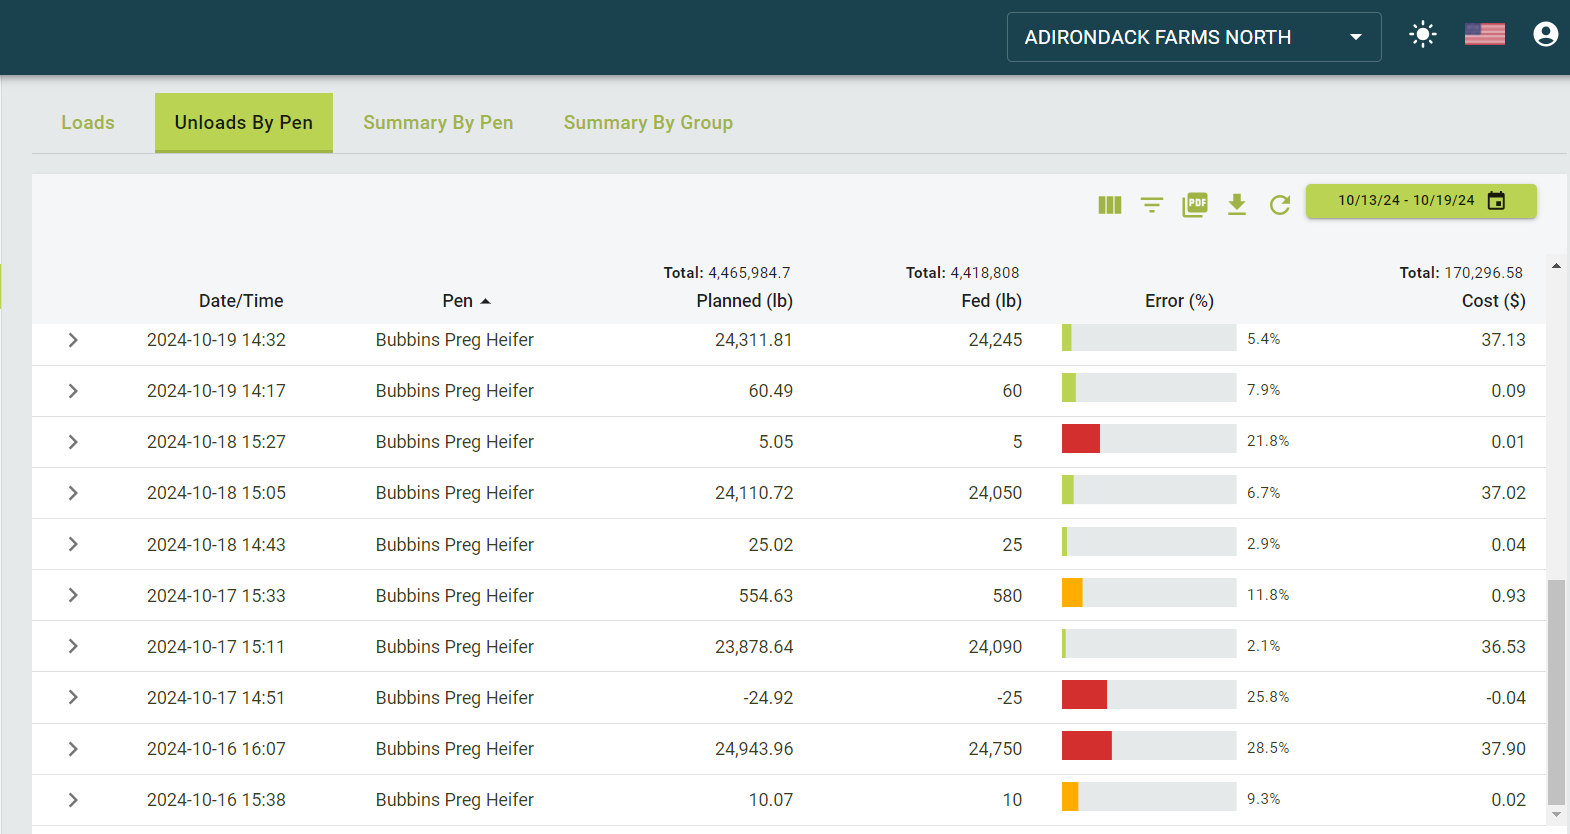1570x834 pixels.
Task: Switch to the Loads tab
Action: (88, 123)
